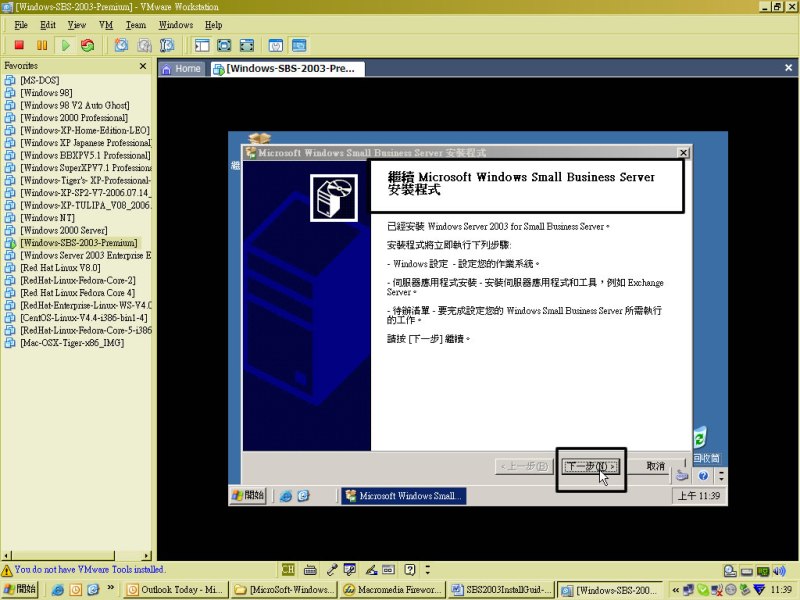This screenshot has height=600, width=800.
Task: Click the disabled 上一步(B) Back button
Action: point(524,466)
